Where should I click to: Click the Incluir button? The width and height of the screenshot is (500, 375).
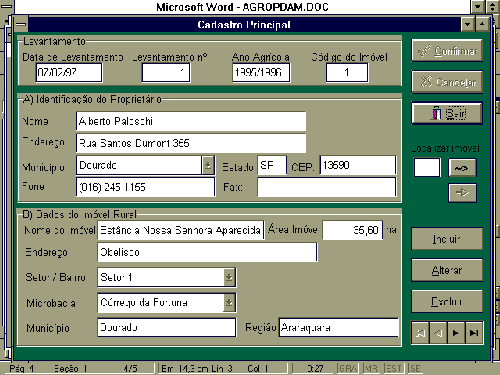[x=447, y=239]
